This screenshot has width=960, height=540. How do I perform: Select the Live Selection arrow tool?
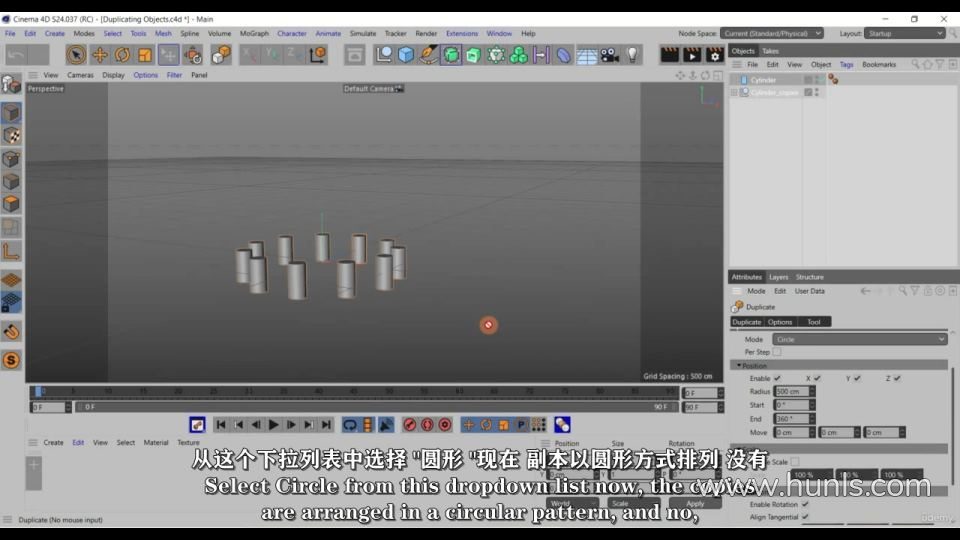tap(76, 55)
